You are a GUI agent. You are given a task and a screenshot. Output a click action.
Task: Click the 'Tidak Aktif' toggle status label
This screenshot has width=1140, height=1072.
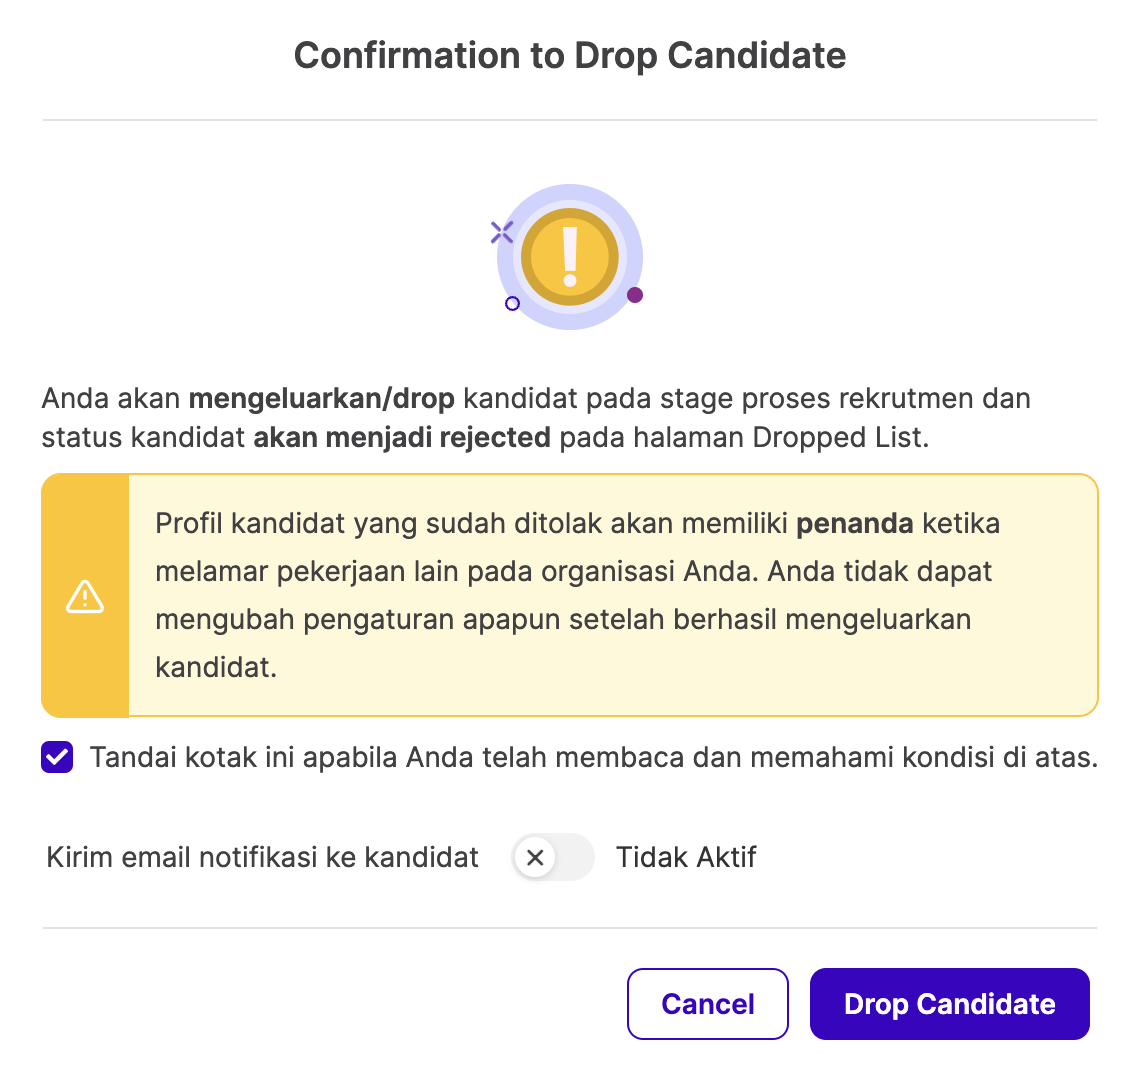686,857
